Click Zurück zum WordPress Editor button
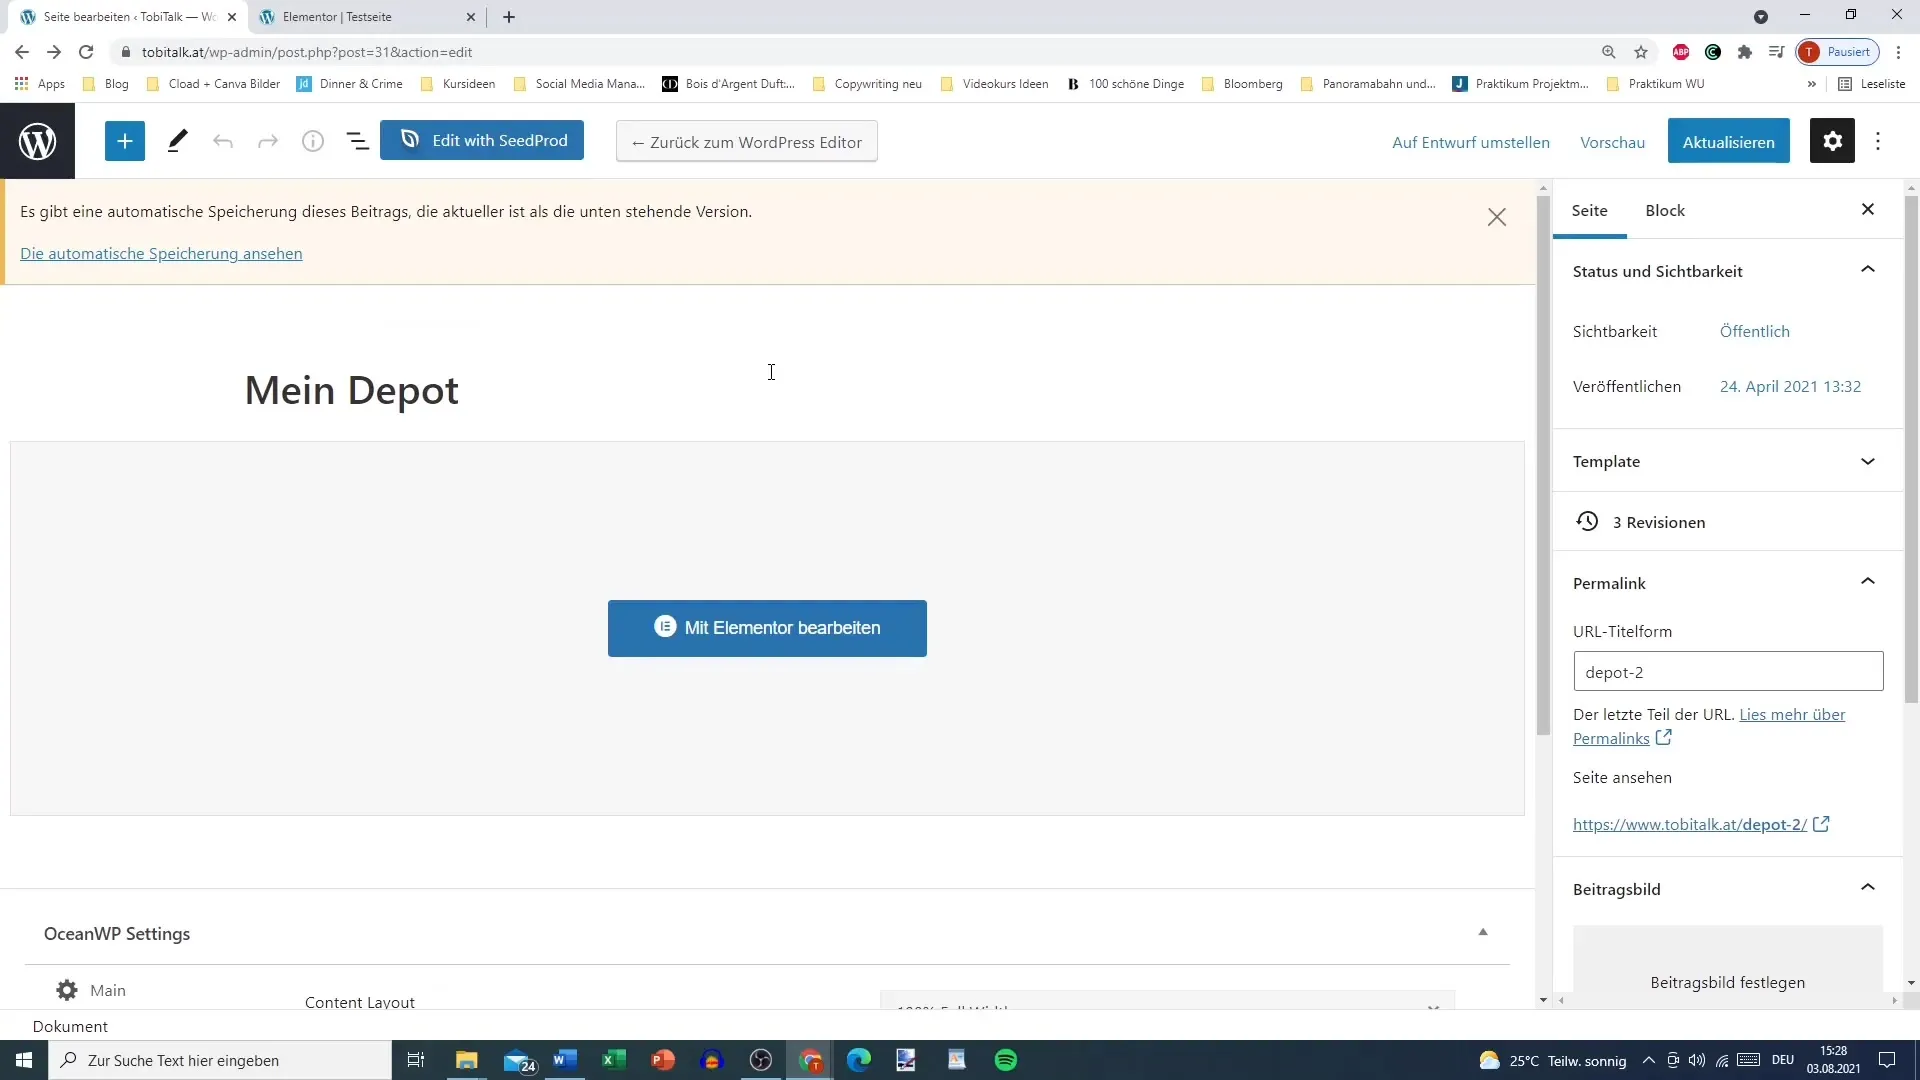This screenshot has height=1080, width=1920. pos(747,142)
